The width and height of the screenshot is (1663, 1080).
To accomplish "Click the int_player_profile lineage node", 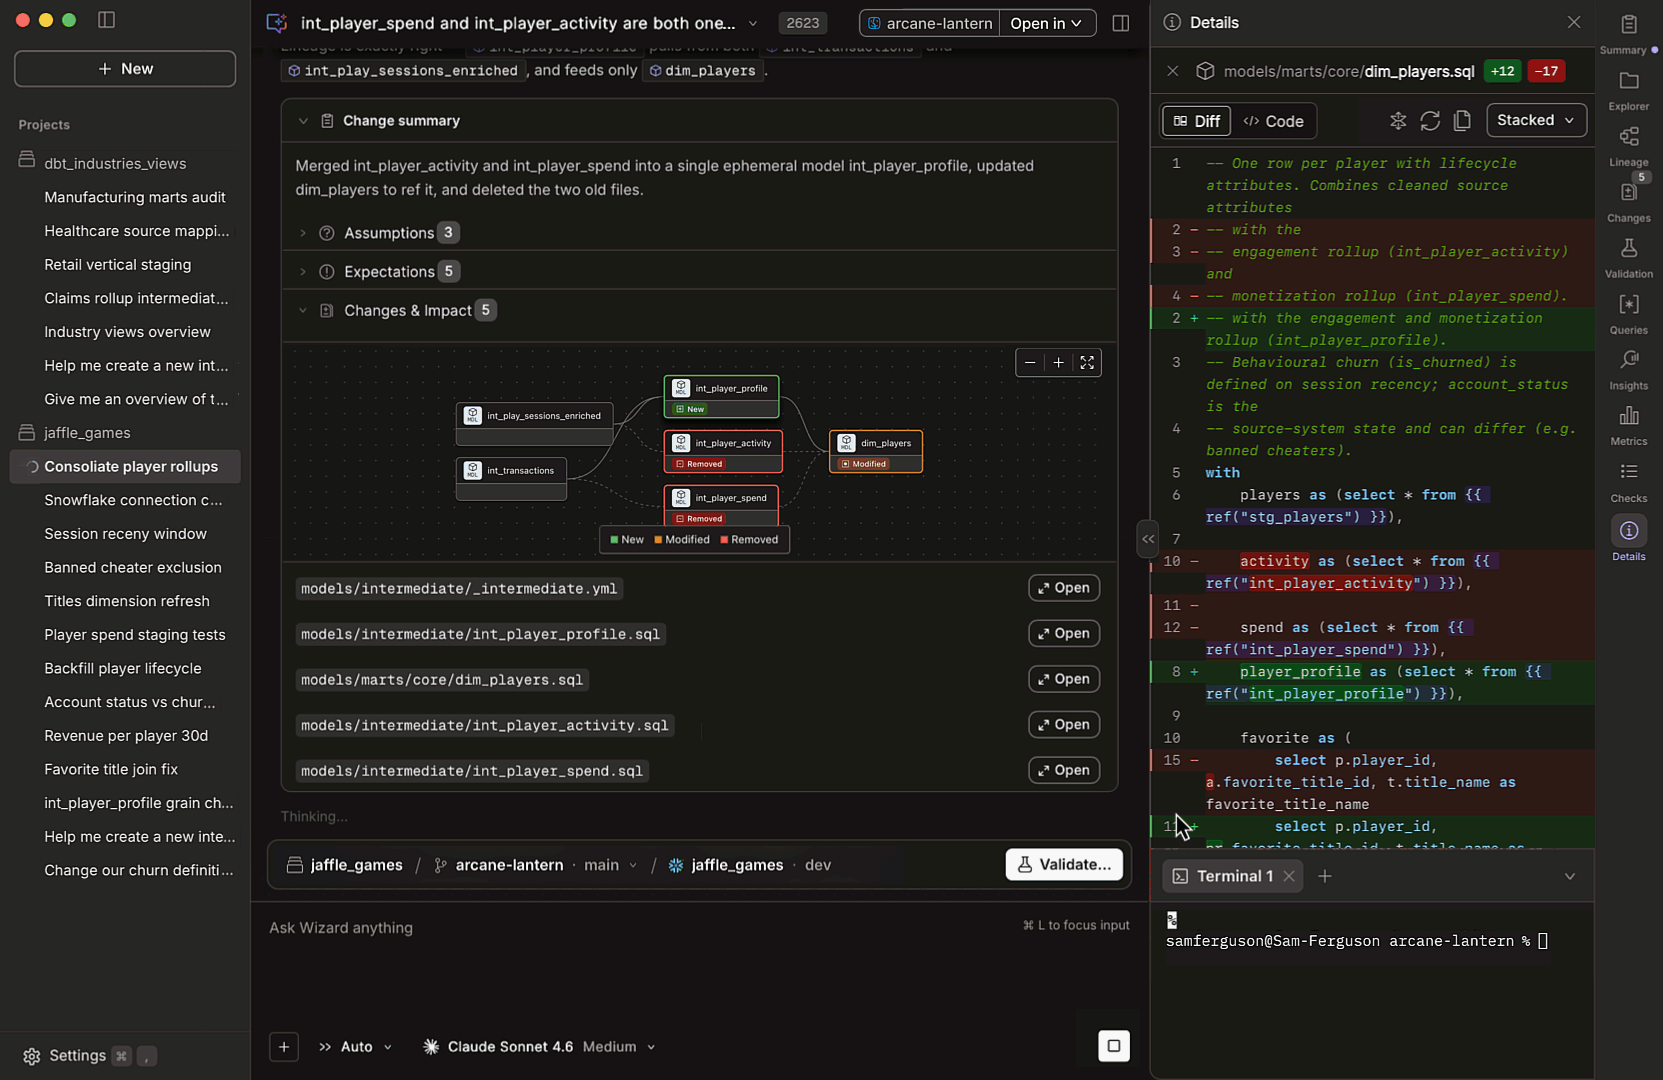I will click(721, 397).
